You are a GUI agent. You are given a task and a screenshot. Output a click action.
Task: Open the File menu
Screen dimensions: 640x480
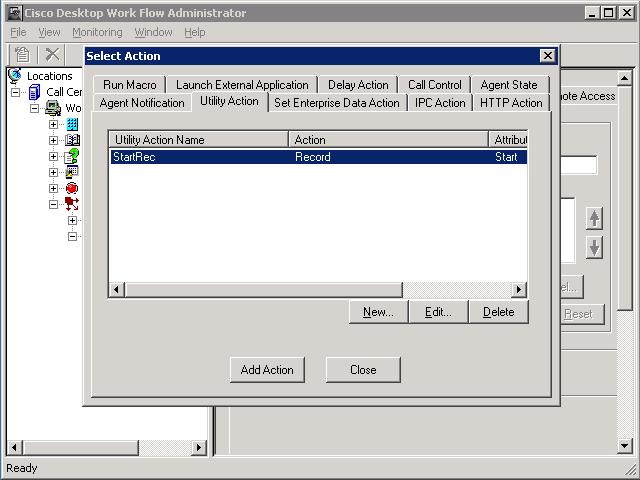[18, 32]
